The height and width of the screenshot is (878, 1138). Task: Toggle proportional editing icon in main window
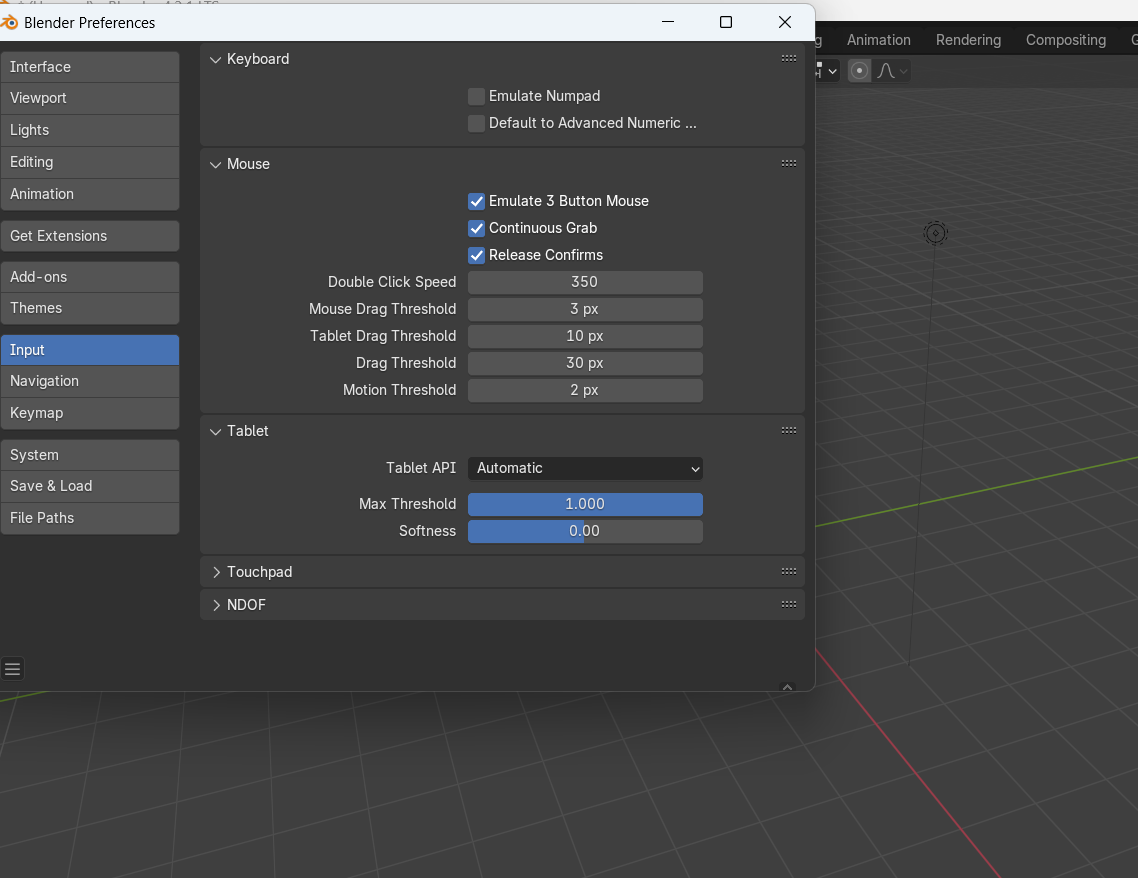pyautogui.click(x=859, y=70)
